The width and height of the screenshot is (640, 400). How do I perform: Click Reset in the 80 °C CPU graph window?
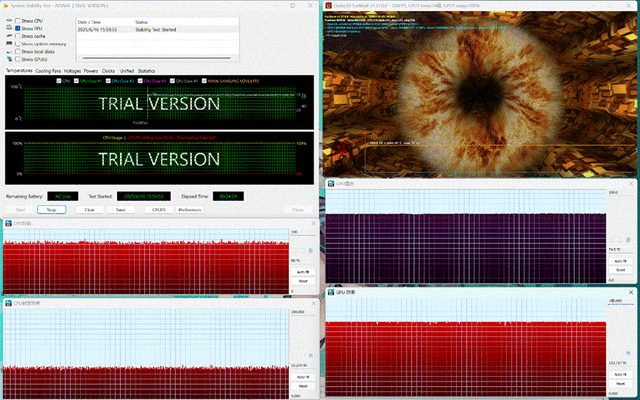(x=303, y=281)
